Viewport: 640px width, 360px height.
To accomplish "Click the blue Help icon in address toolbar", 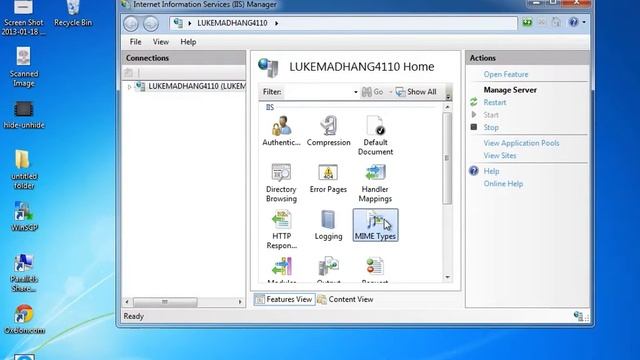I will click(573, 22).
